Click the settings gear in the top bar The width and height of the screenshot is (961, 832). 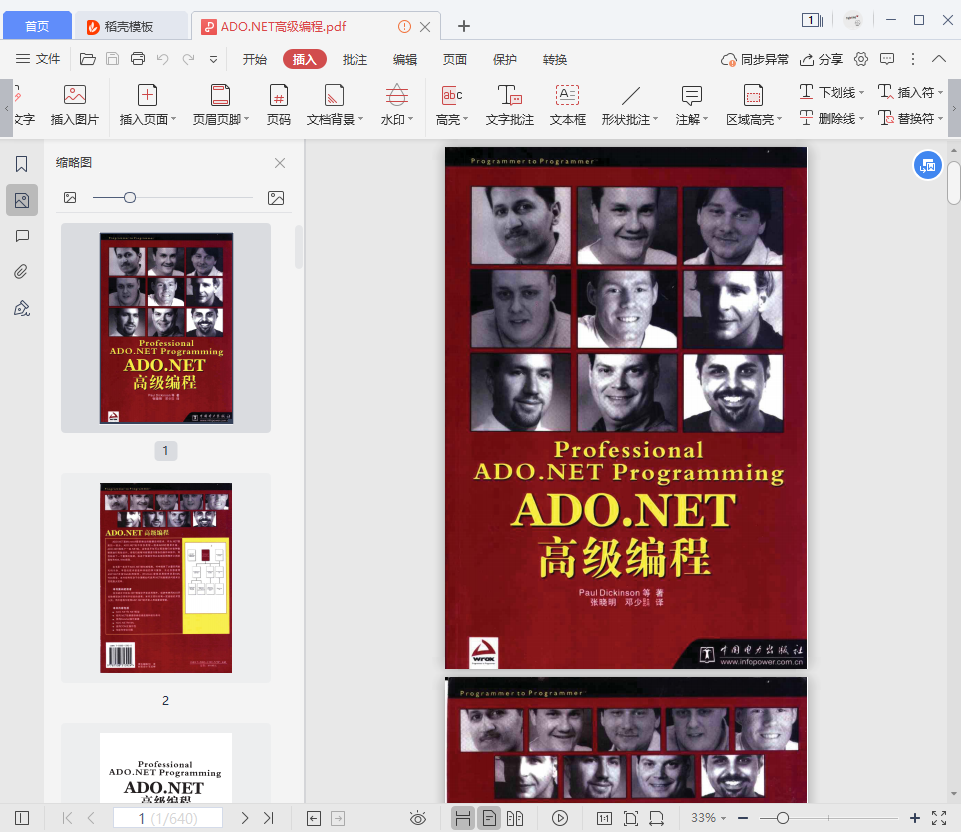(859, 59)
